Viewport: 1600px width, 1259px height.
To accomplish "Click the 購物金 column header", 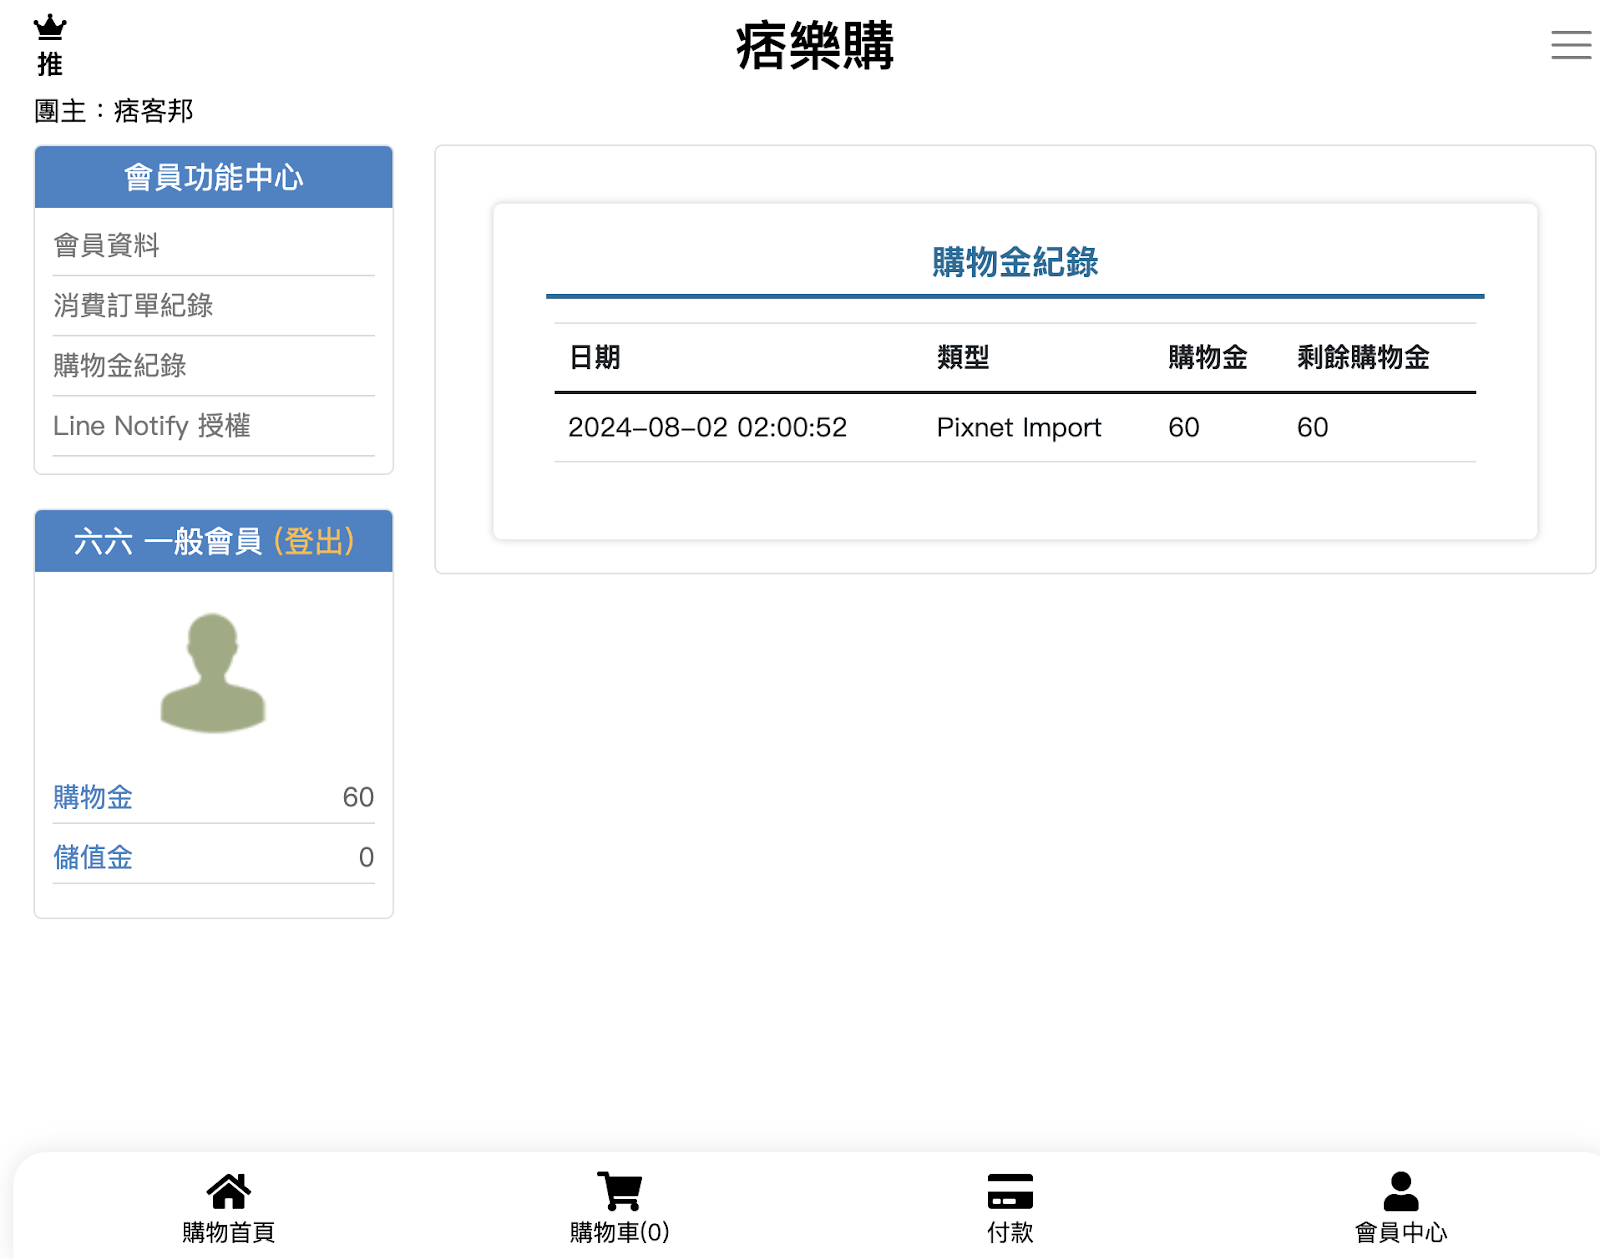I will [1208, 357].
